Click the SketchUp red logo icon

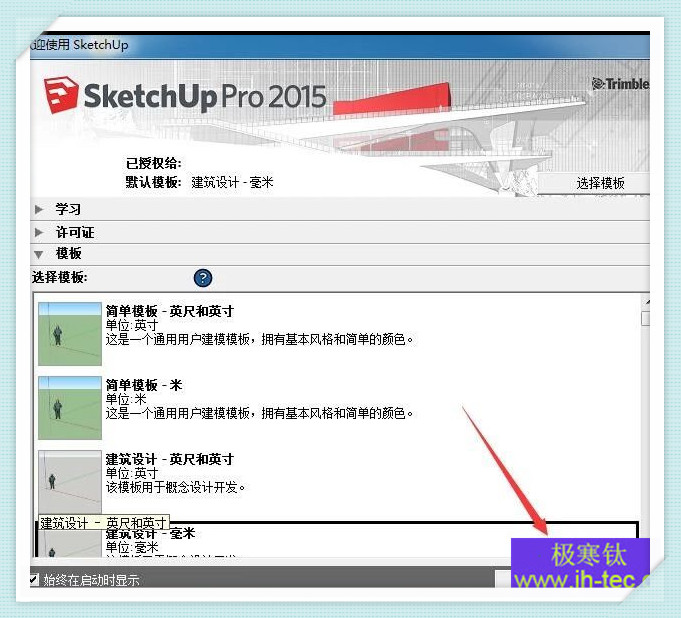coord(61,95)
